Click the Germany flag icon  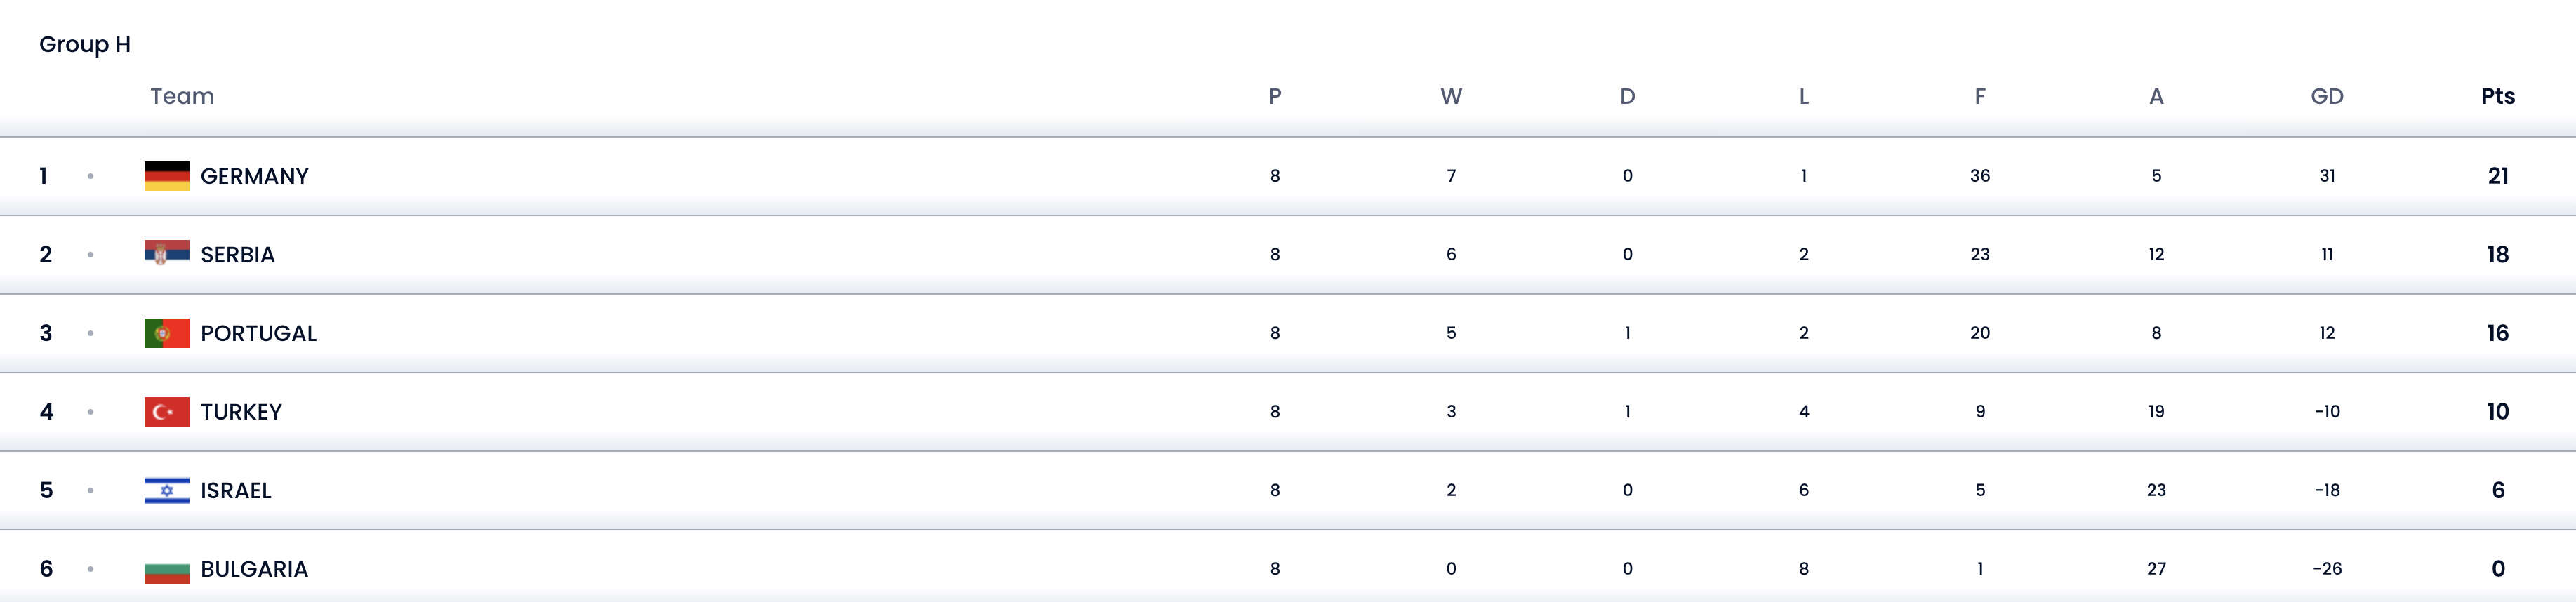pos(167,176)
